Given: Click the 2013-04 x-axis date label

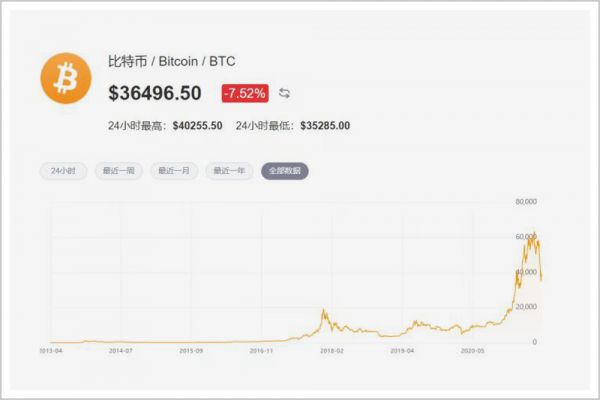Looking at the screenshot, I should [51, 352].
